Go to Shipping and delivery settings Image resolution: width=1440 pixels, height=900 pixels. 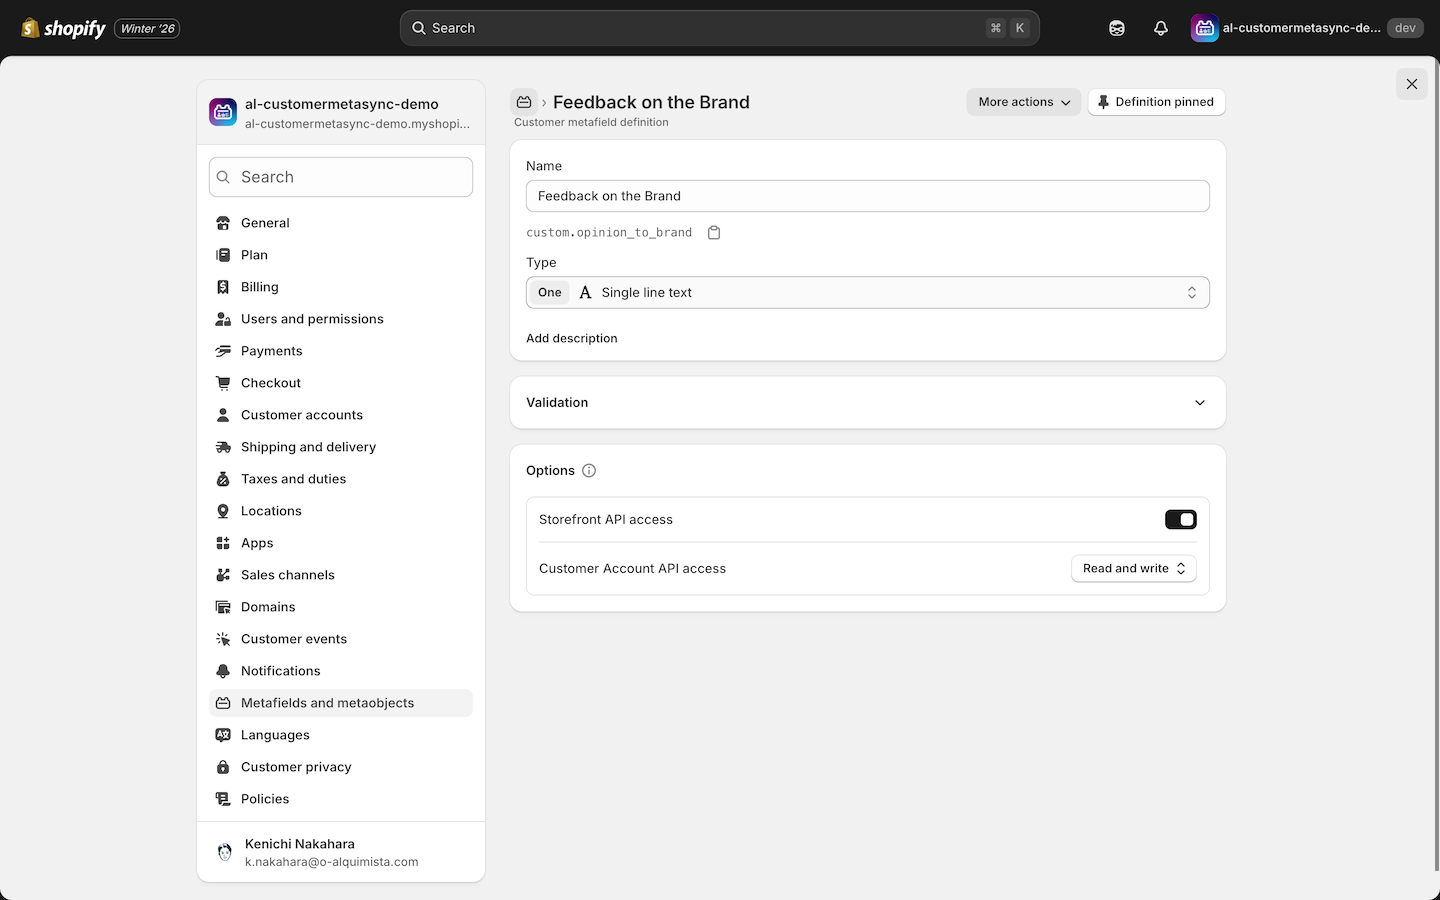click(308, 447)
